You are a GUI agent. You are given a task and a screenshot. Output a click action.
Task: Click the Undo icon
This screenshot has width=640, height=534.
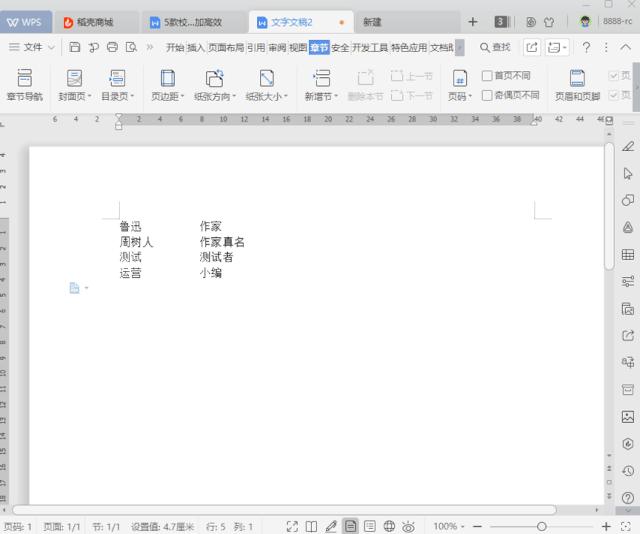93,47
